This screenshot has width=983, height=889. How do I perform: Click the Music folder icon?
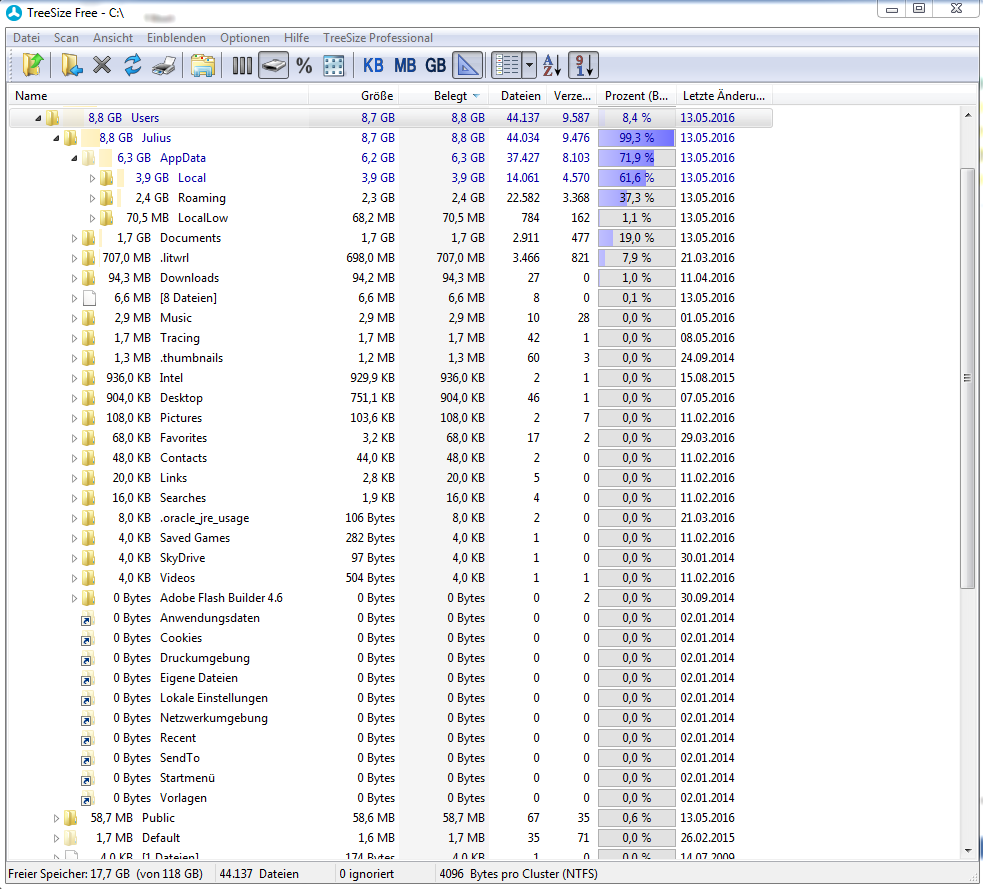88,318
